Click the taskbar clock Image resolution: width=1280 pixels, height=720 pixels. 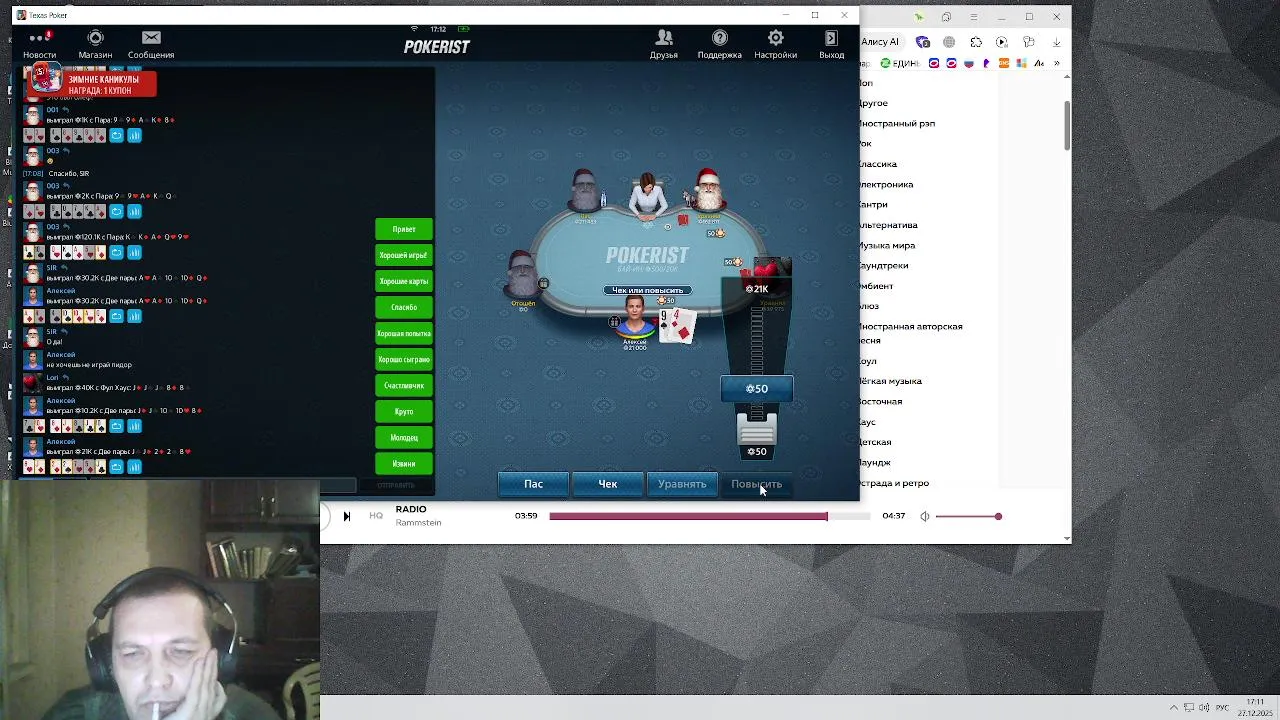tap(1253, 707)
